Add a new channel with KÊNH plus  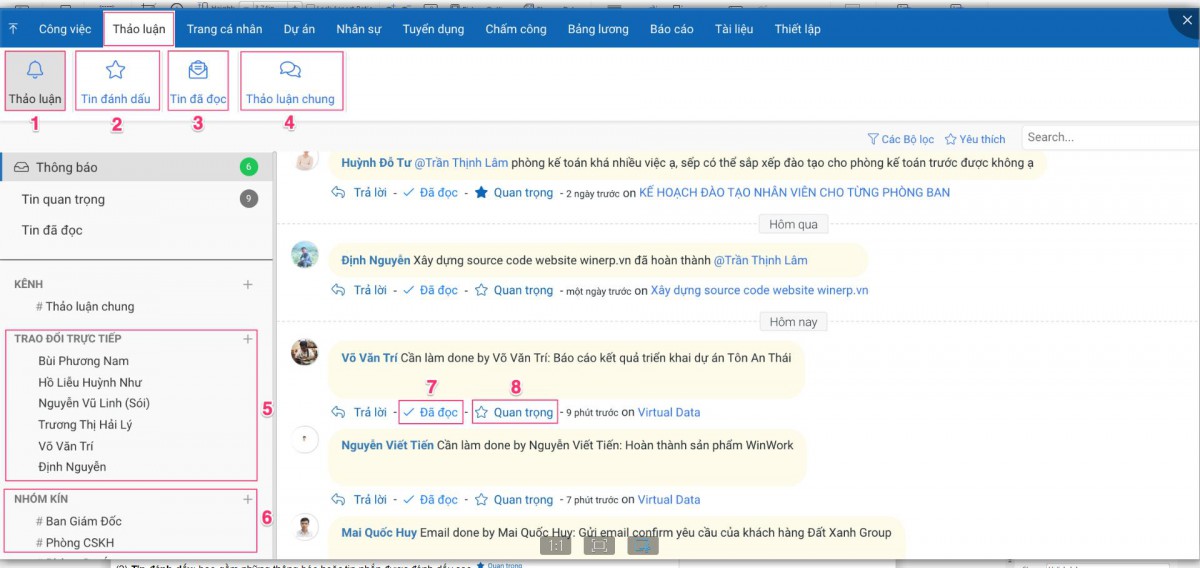248,284
